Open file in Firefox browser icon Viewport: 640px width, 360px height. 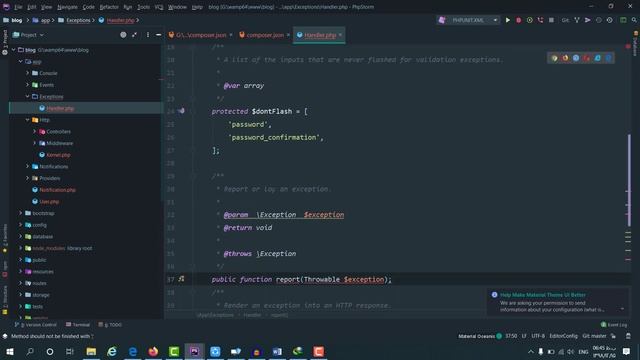click(565, 58)
